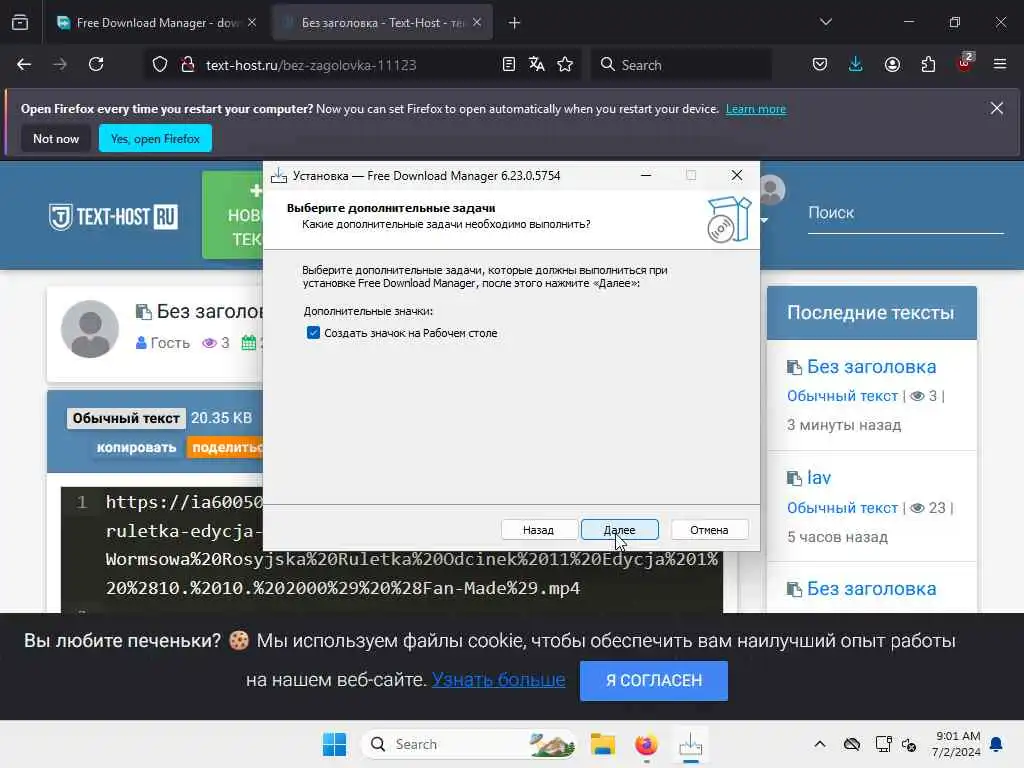Translate this page icon

(x=537, y=65)
